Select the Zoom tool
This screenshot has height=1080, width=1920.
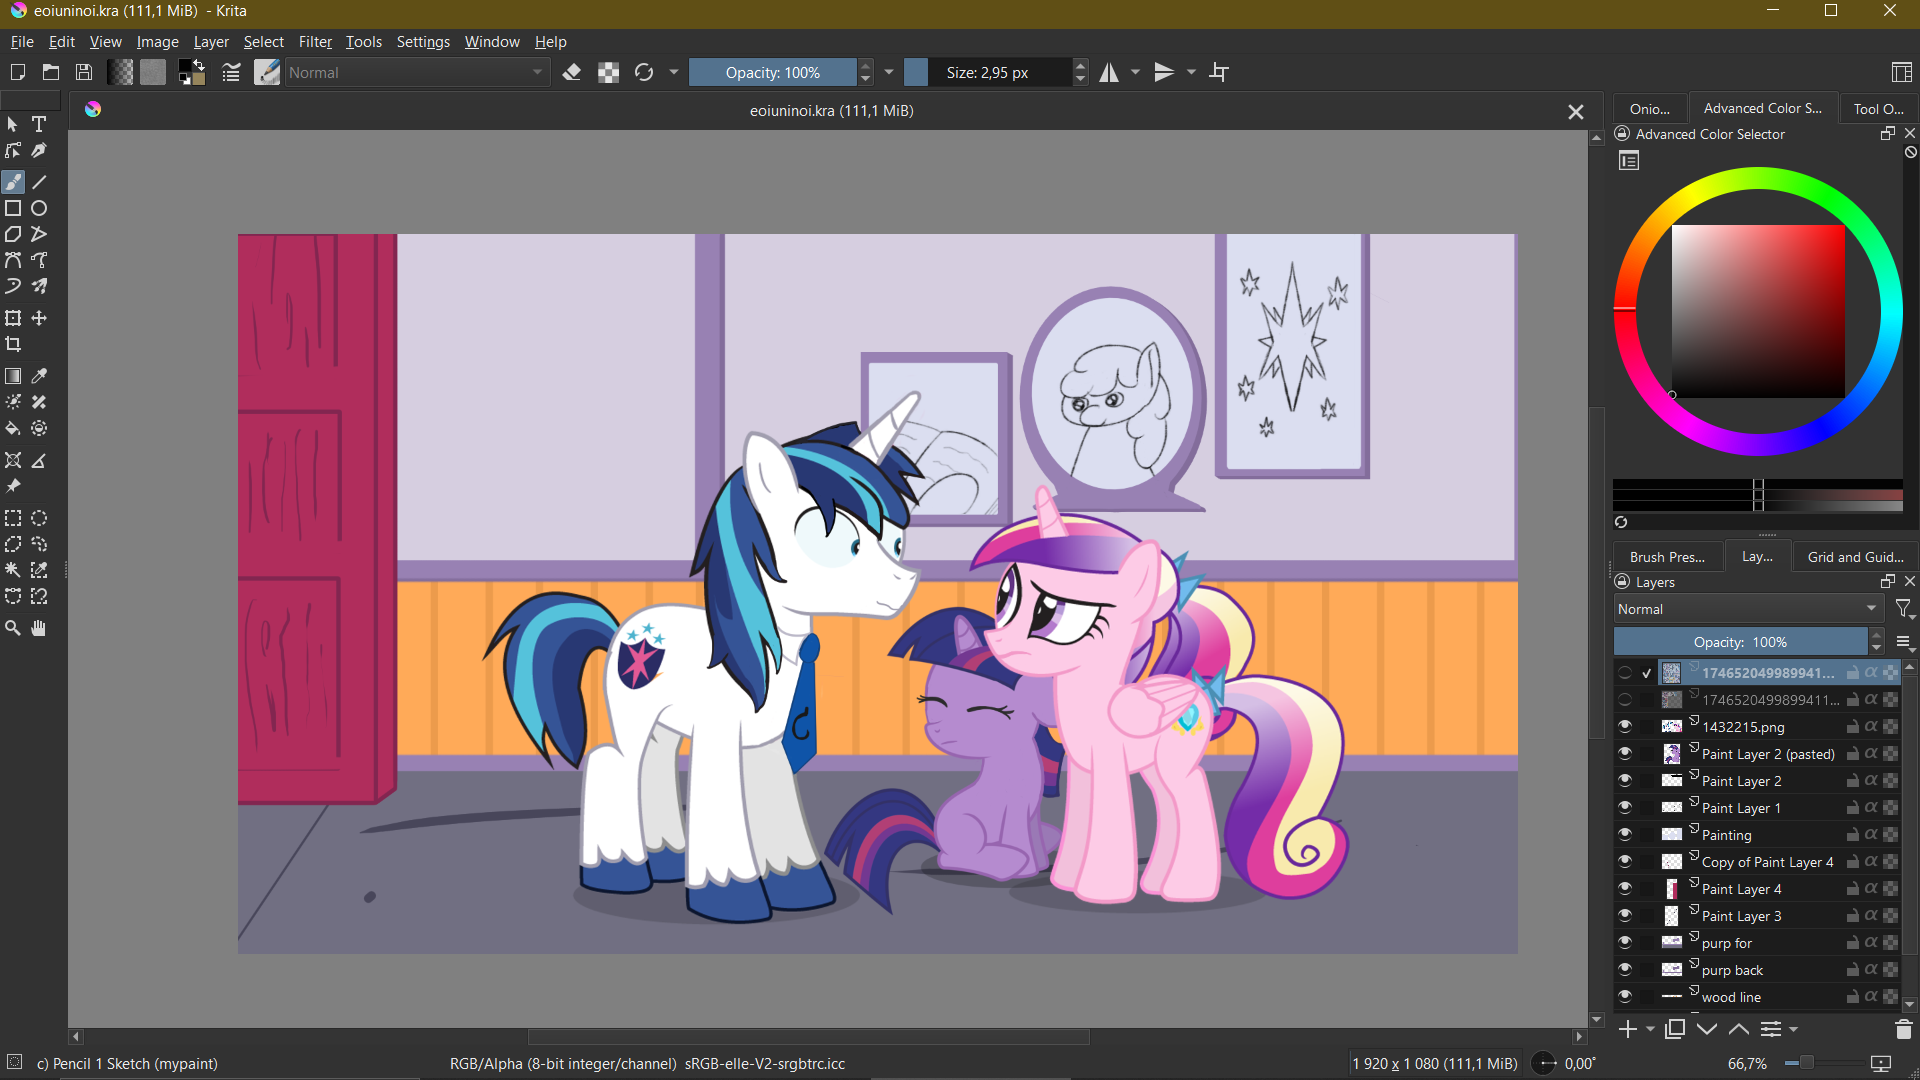[x=13, y=628]
